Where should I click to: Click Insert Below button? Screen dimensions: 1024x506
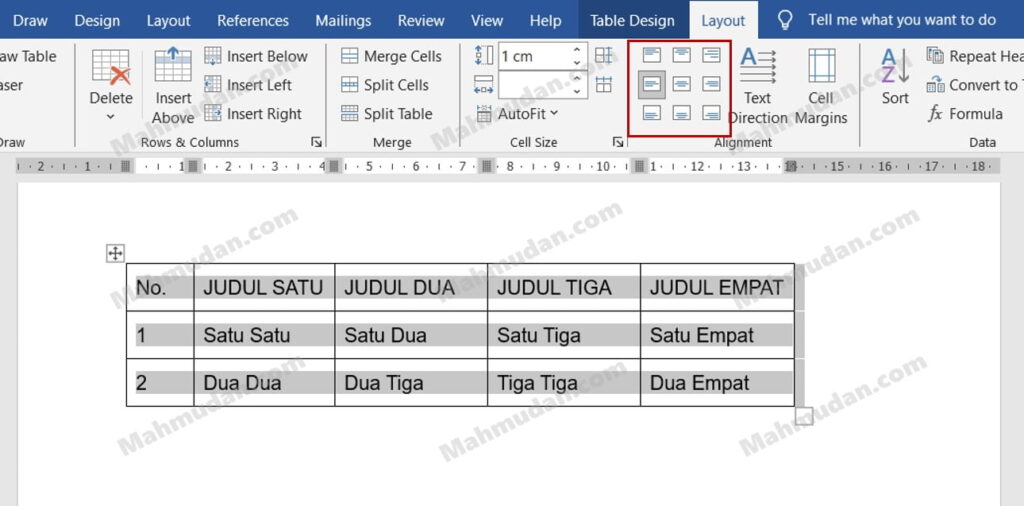click(x=256, y=56)
